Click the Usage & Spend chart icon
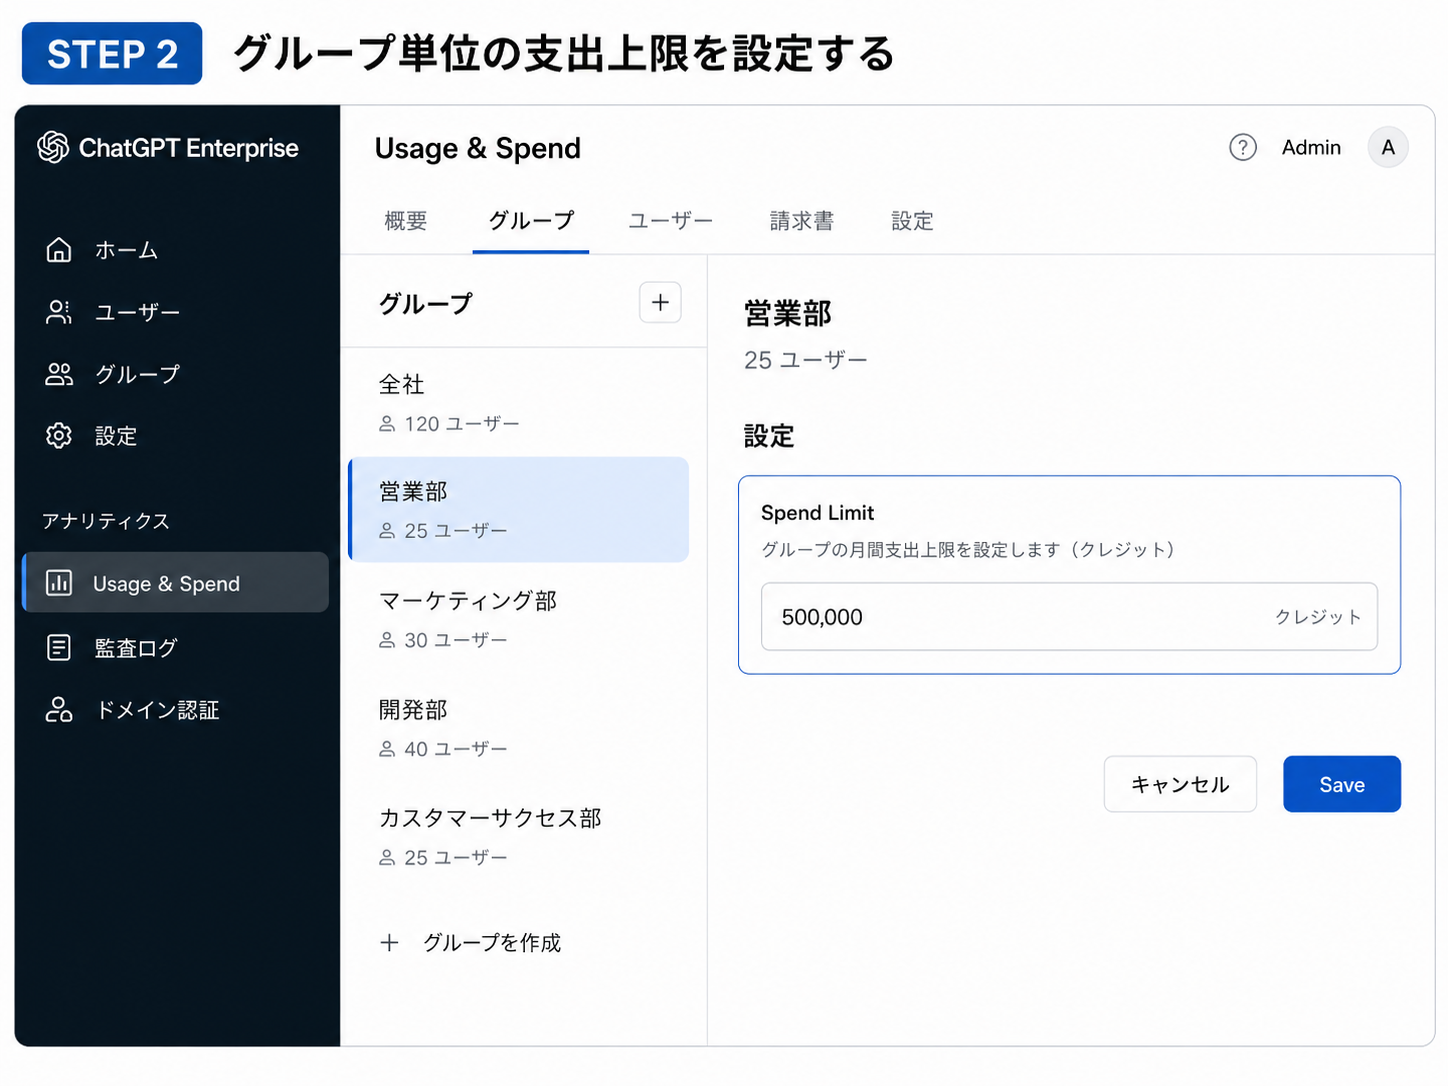Viewport: 1448px width, 1086px height. 59,583
